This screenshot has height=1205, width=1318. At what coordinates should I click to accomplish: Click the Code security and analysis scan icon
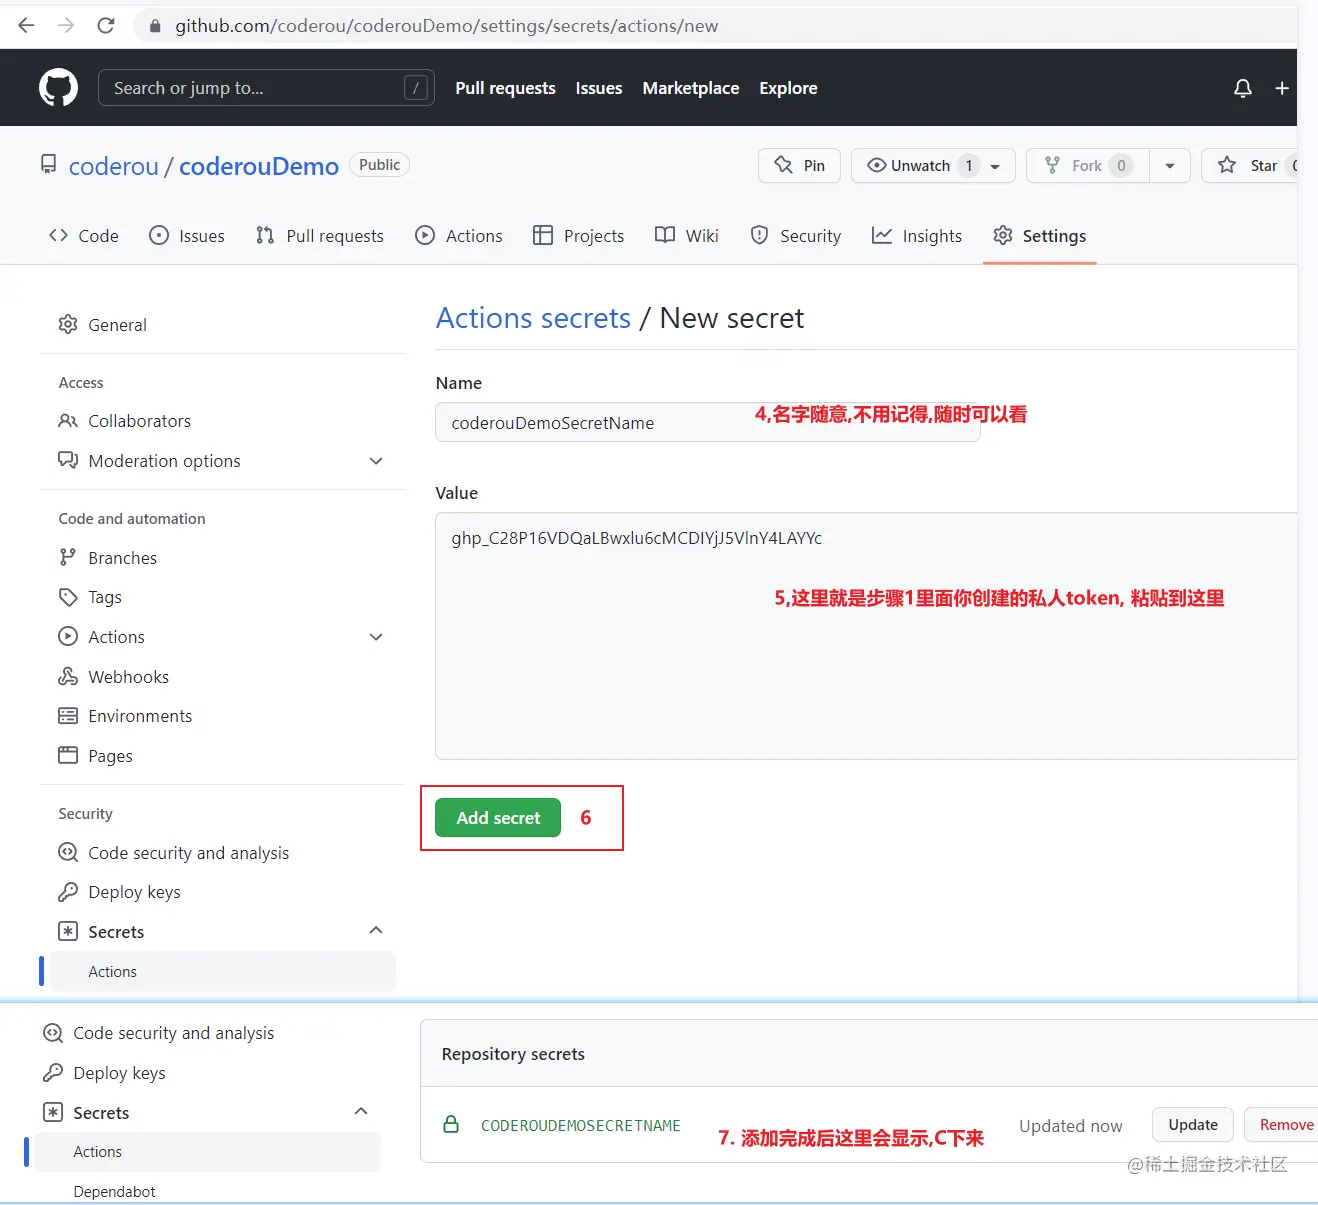(68, 852)
